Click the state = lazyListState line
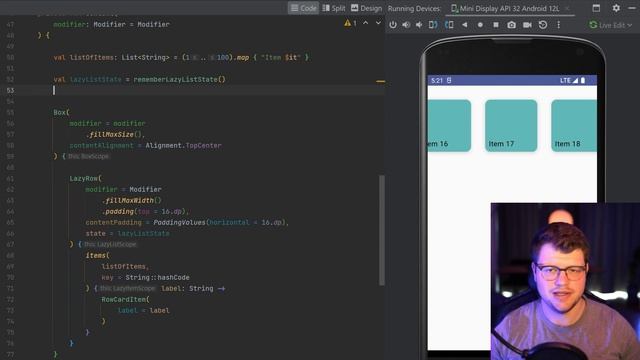Image resolution: width=640 pixels, height=360 pixels. coord(127,233)
